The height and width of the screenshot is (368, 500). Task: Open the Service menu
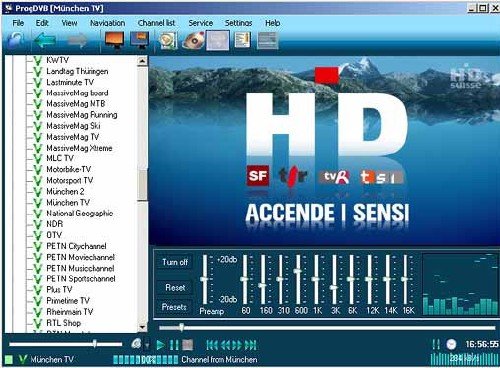pyautogui.click(x=201, y=23)
